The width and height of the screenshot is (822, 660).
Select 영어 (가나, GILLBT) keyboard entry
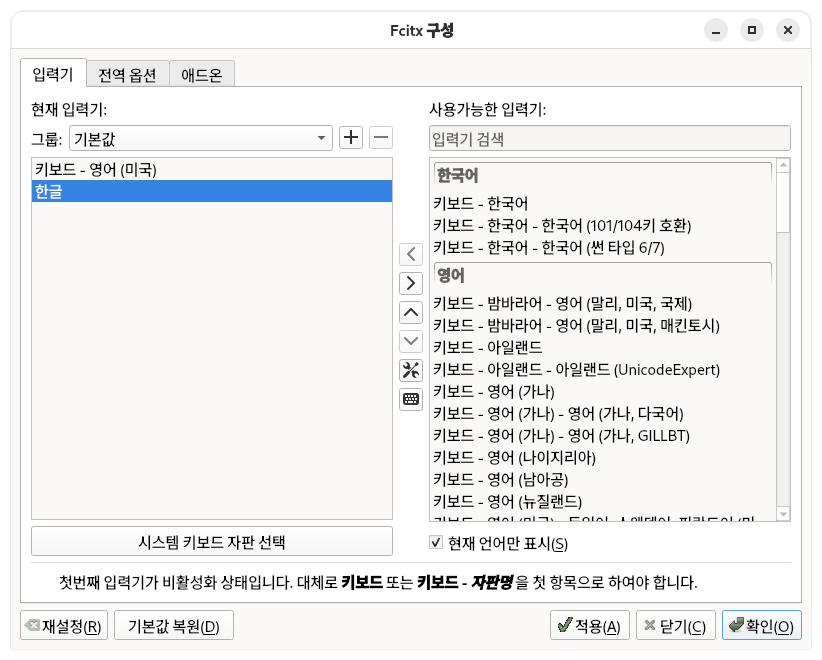[x=602, y=436]
